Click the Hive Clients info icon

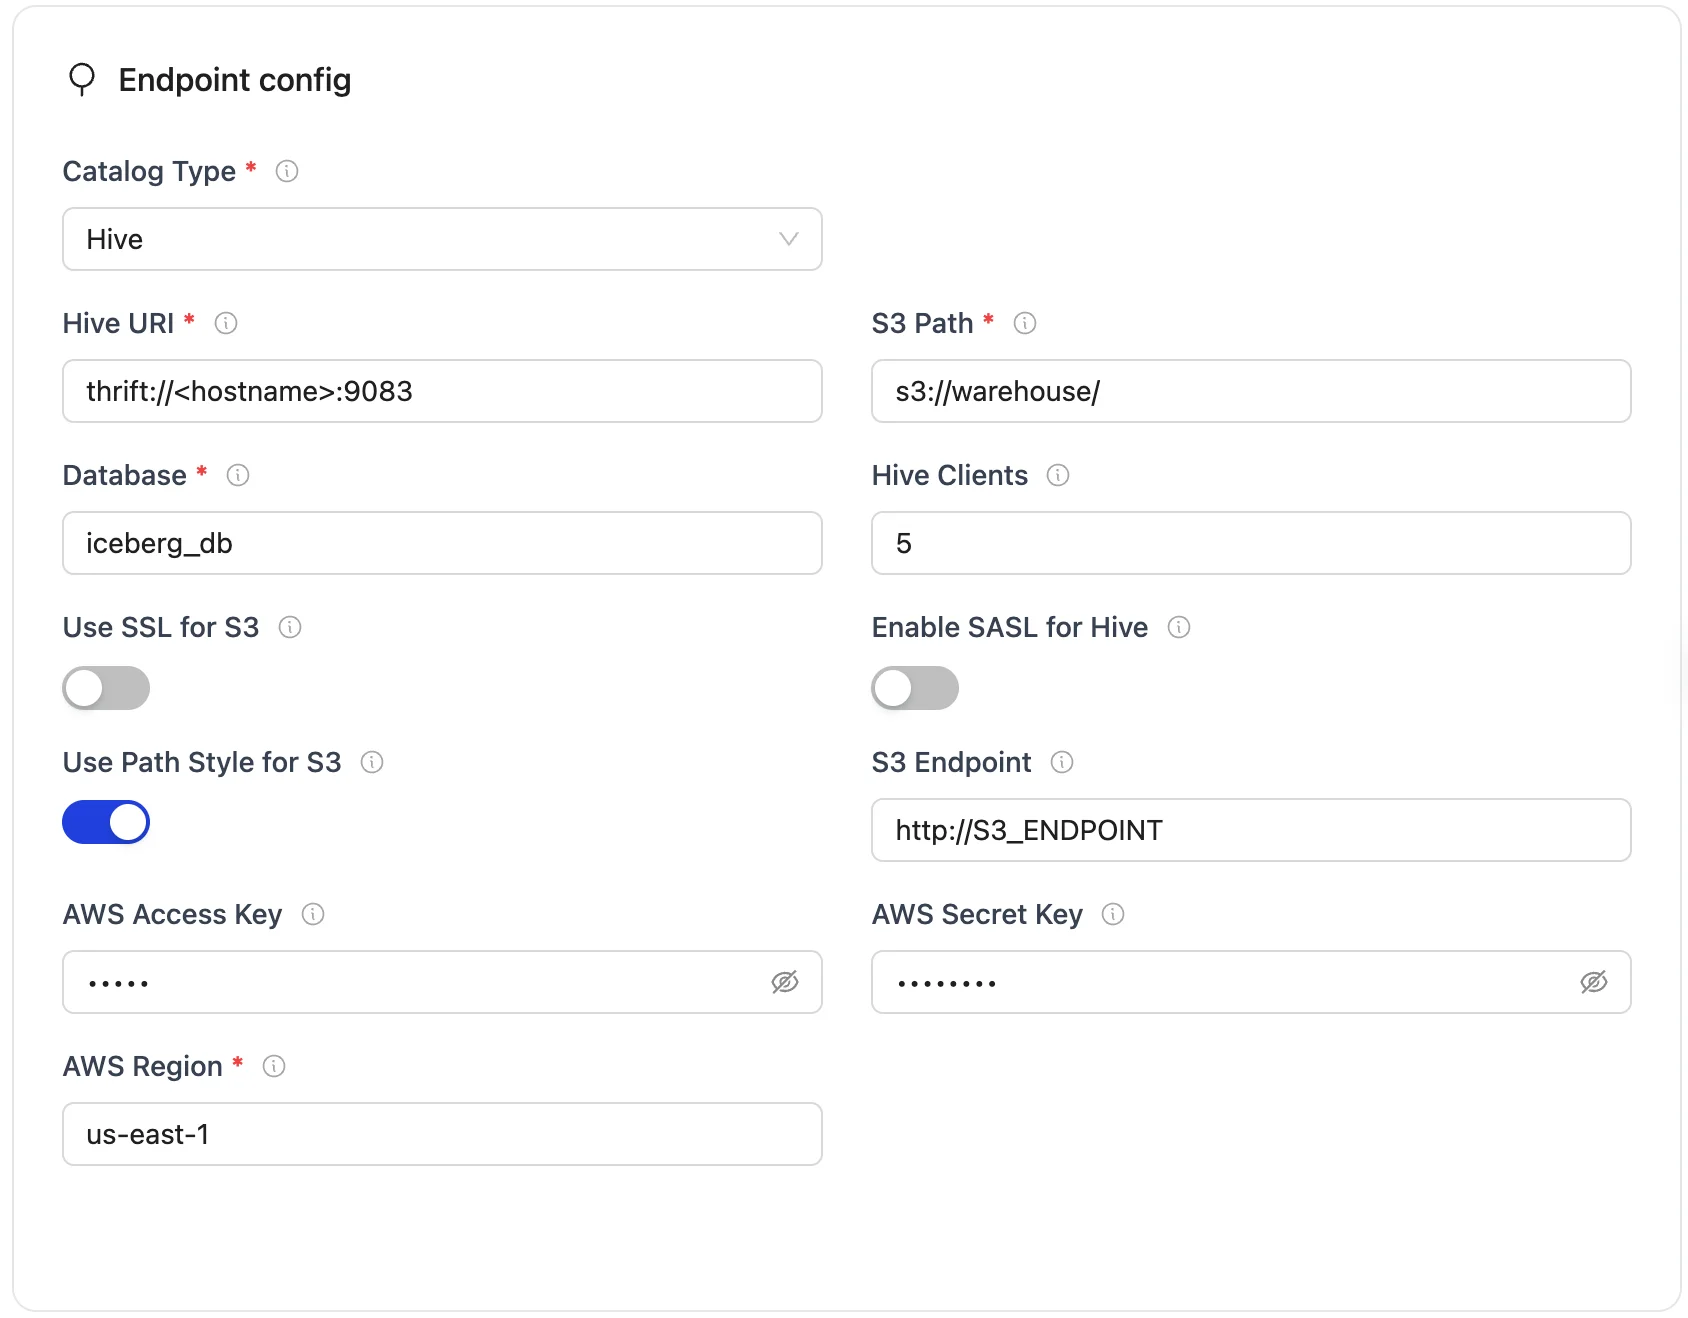coord(1058,475)
